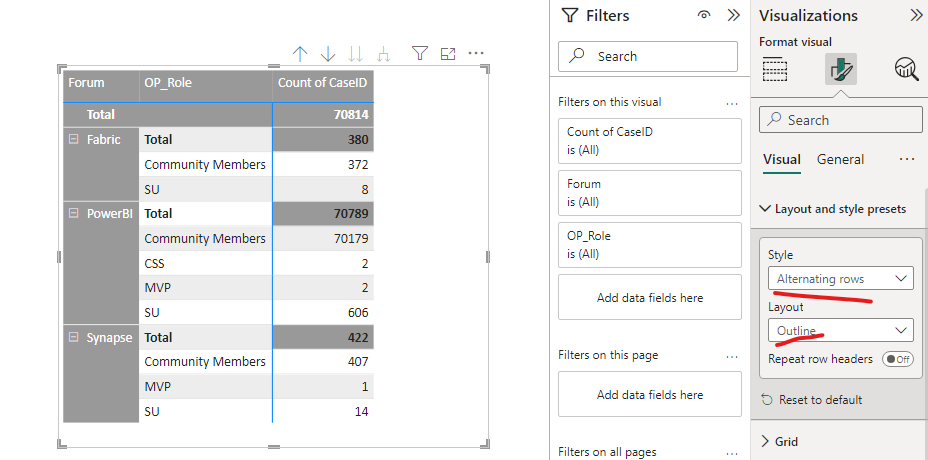Open the visual's More options ellipsis
Image resolution: width=928 pixels, height=460 pixels.
476,53
